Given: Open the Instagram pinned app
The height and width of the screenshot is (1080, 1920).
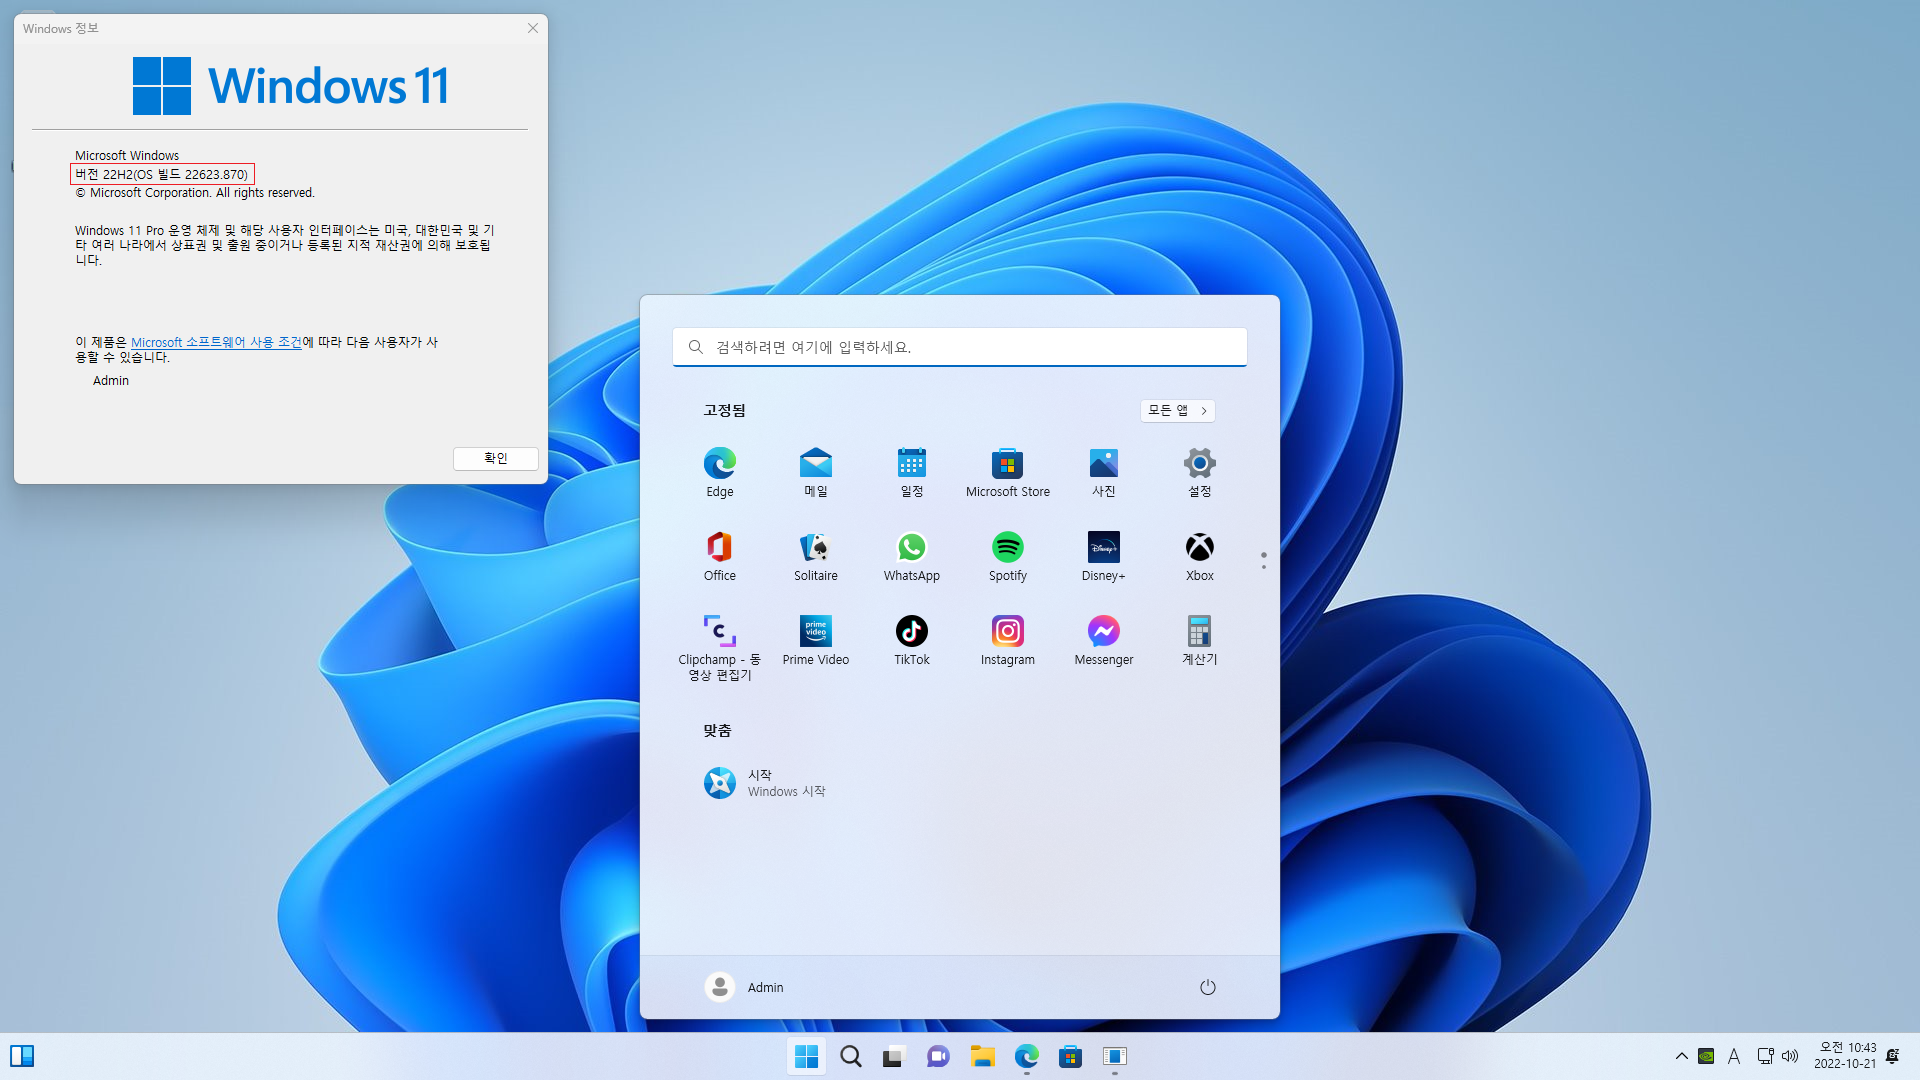Looking at the screenshot, I should pyautogui.click(x=1007, y=632).
